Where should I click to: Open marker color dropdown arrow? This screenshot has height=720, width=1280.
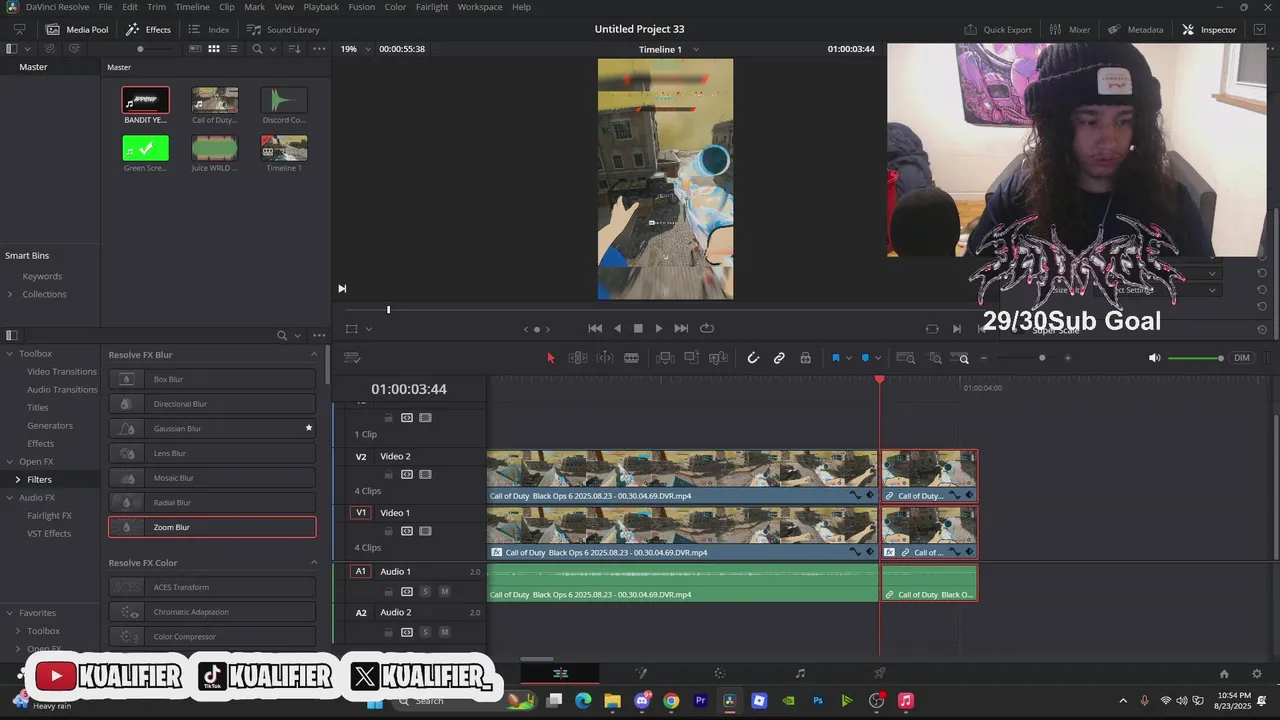click(x=877, y=358)
